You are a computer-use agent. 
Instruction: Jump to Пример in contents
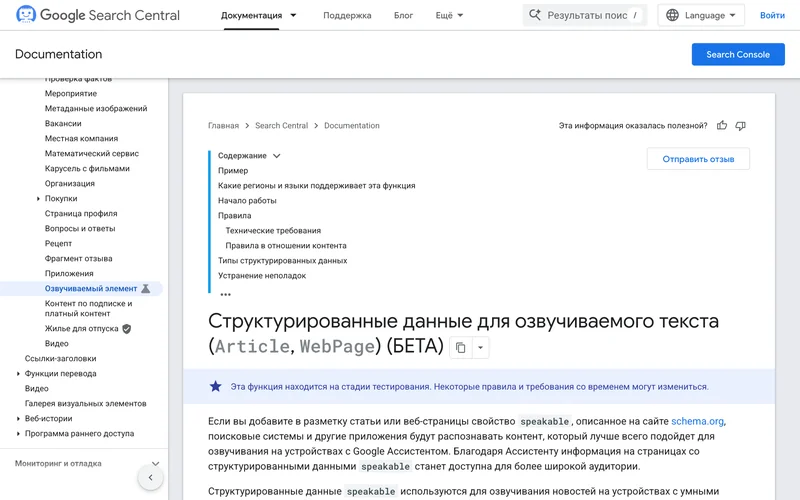(233, 170)
